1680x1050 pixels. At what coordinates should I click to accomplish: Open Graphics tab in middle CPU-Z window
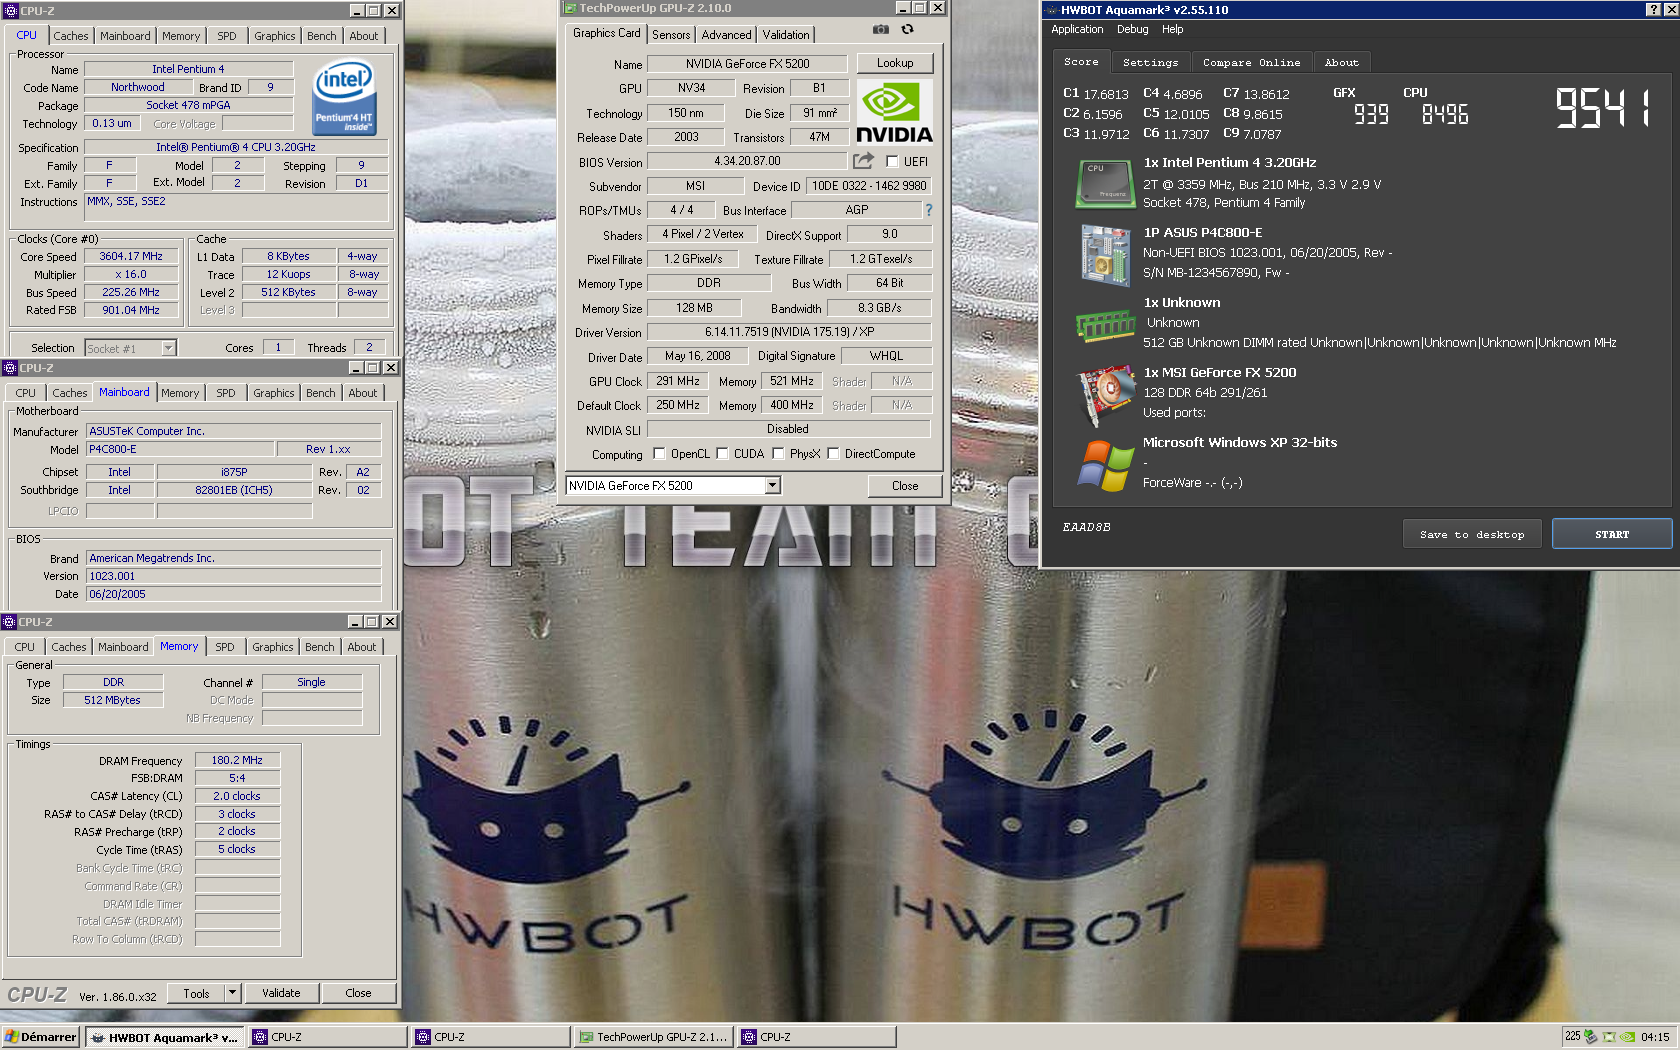[273, 393]
